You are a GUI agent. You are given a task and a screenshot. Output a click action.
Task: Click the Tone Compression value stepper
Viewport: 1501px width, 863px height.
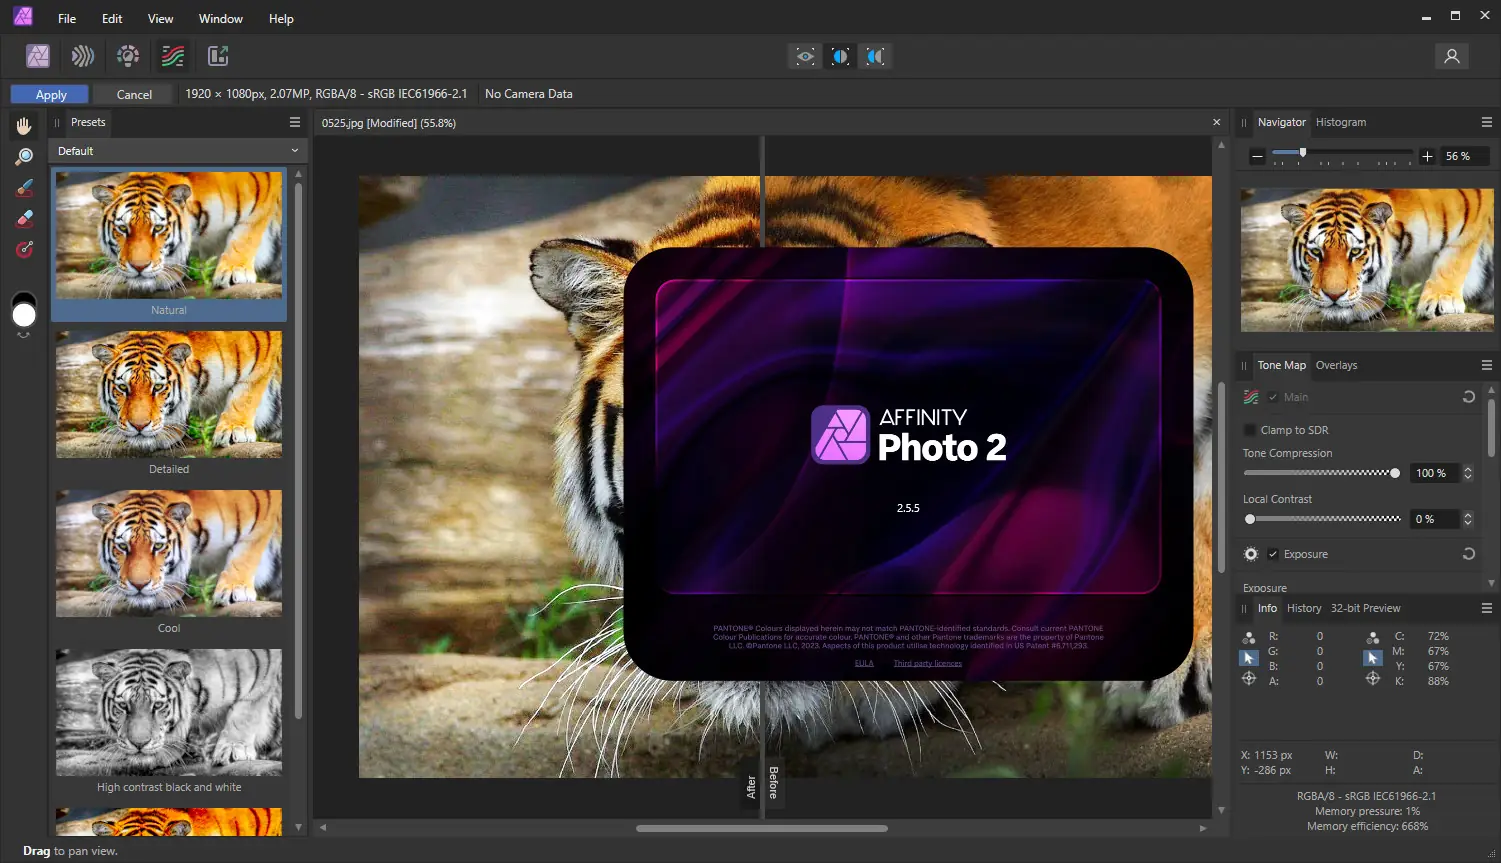coord(1468,473)
